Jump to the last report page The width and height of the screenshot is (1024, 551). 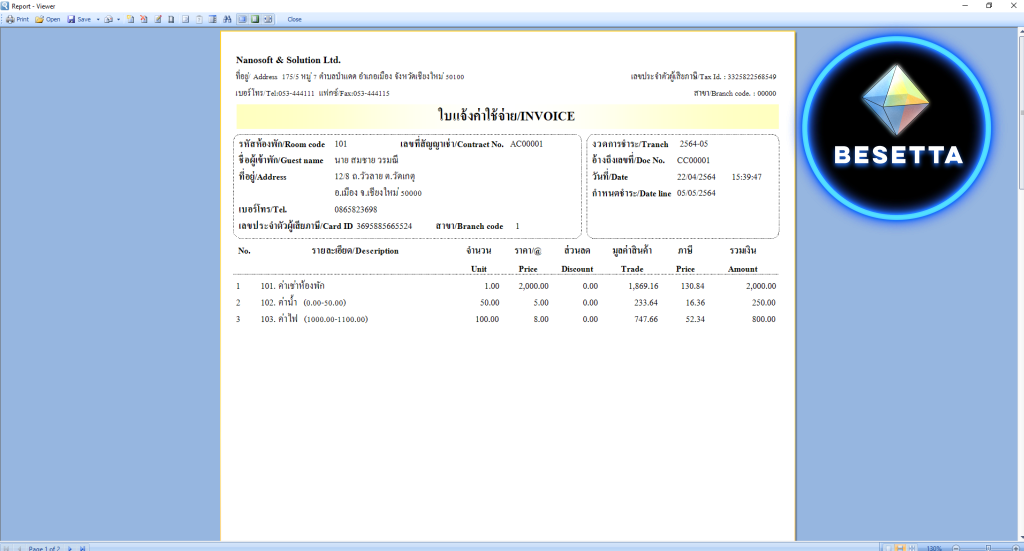[82, 548]
